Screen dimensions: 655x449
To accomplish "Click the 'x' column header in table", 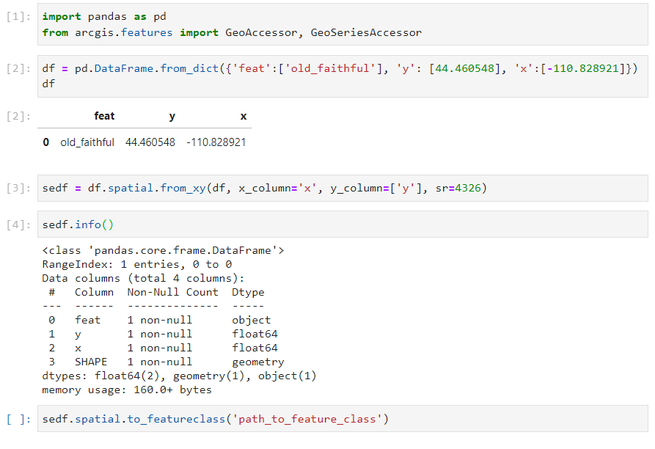I will point(243,117).
